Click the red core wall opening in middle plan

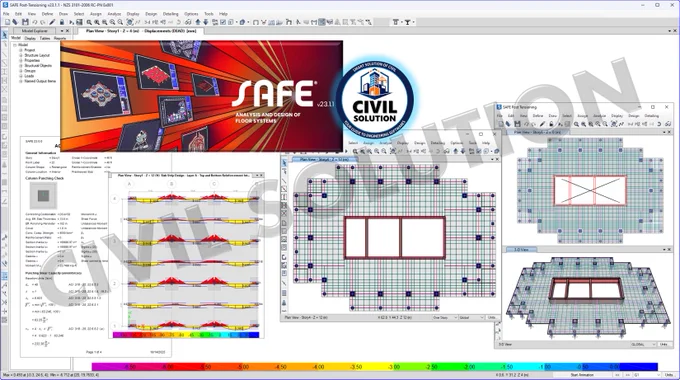(395, 238)
